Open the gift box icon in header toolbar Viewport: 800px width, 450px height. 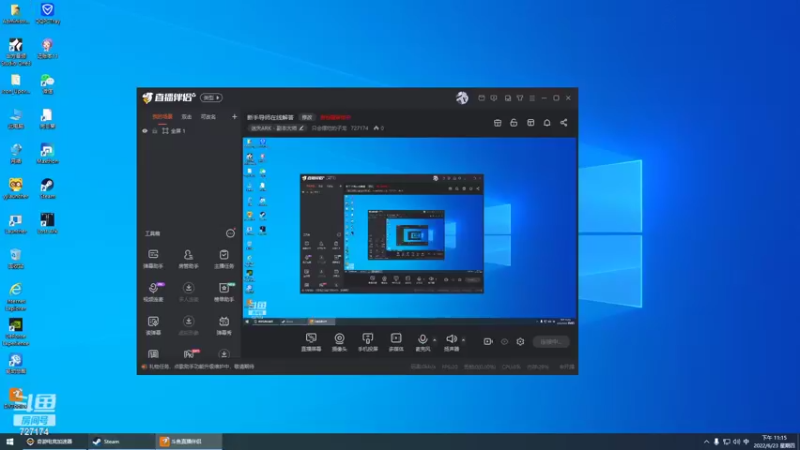pyautogui.click(x=497, y=123)
